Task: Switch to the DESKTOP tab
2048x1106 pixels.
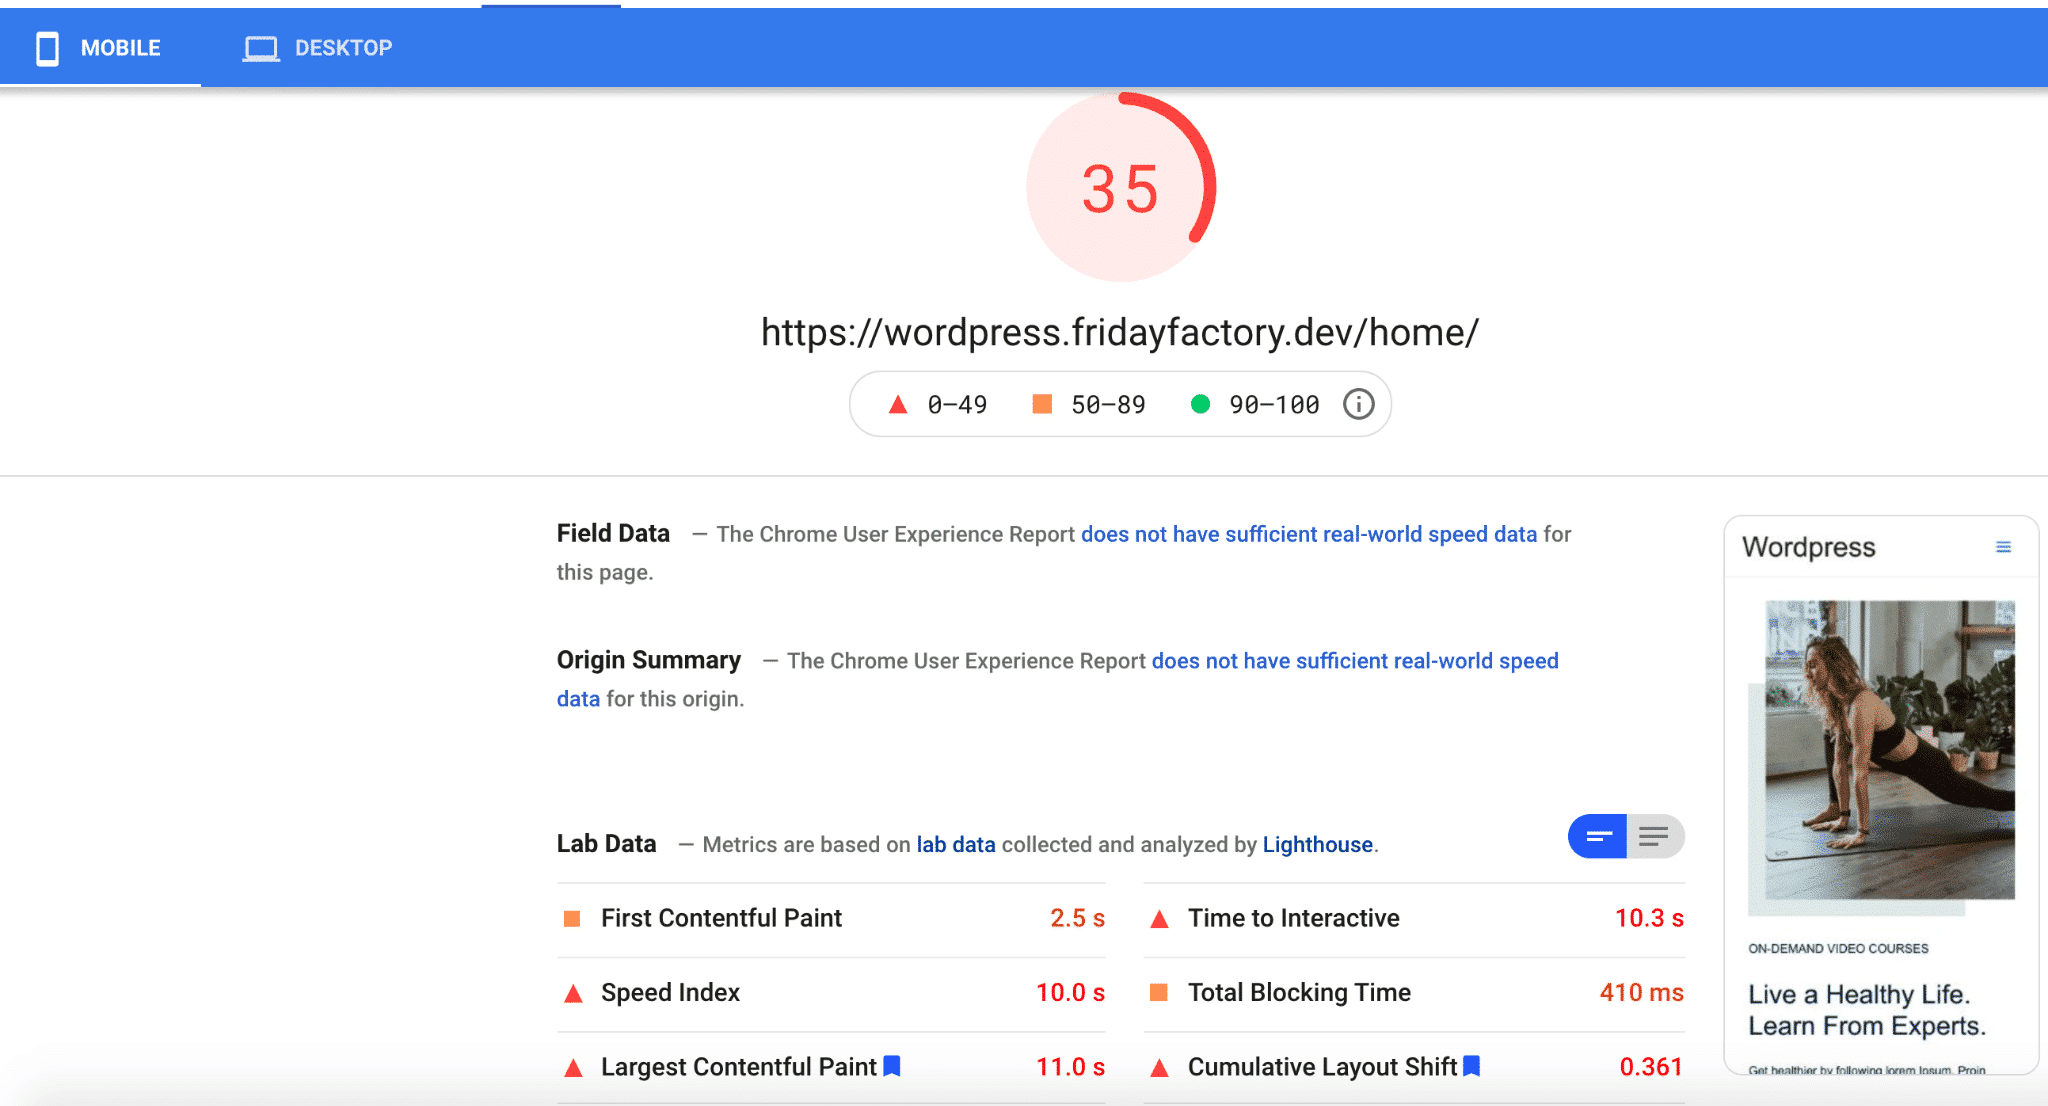Action: (318, 48)
